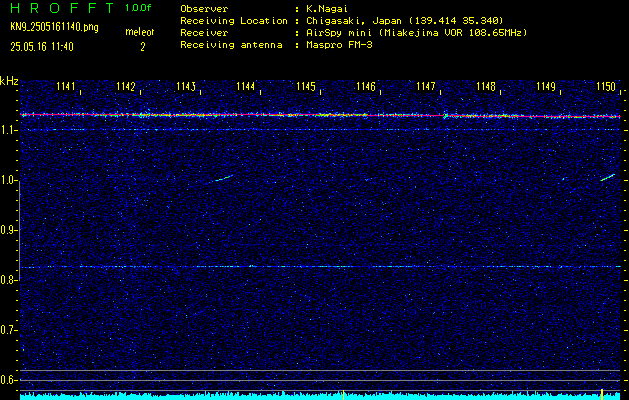Click the 1148 time marker
This screenshot has width=629, height=400.
coord(486,87)
